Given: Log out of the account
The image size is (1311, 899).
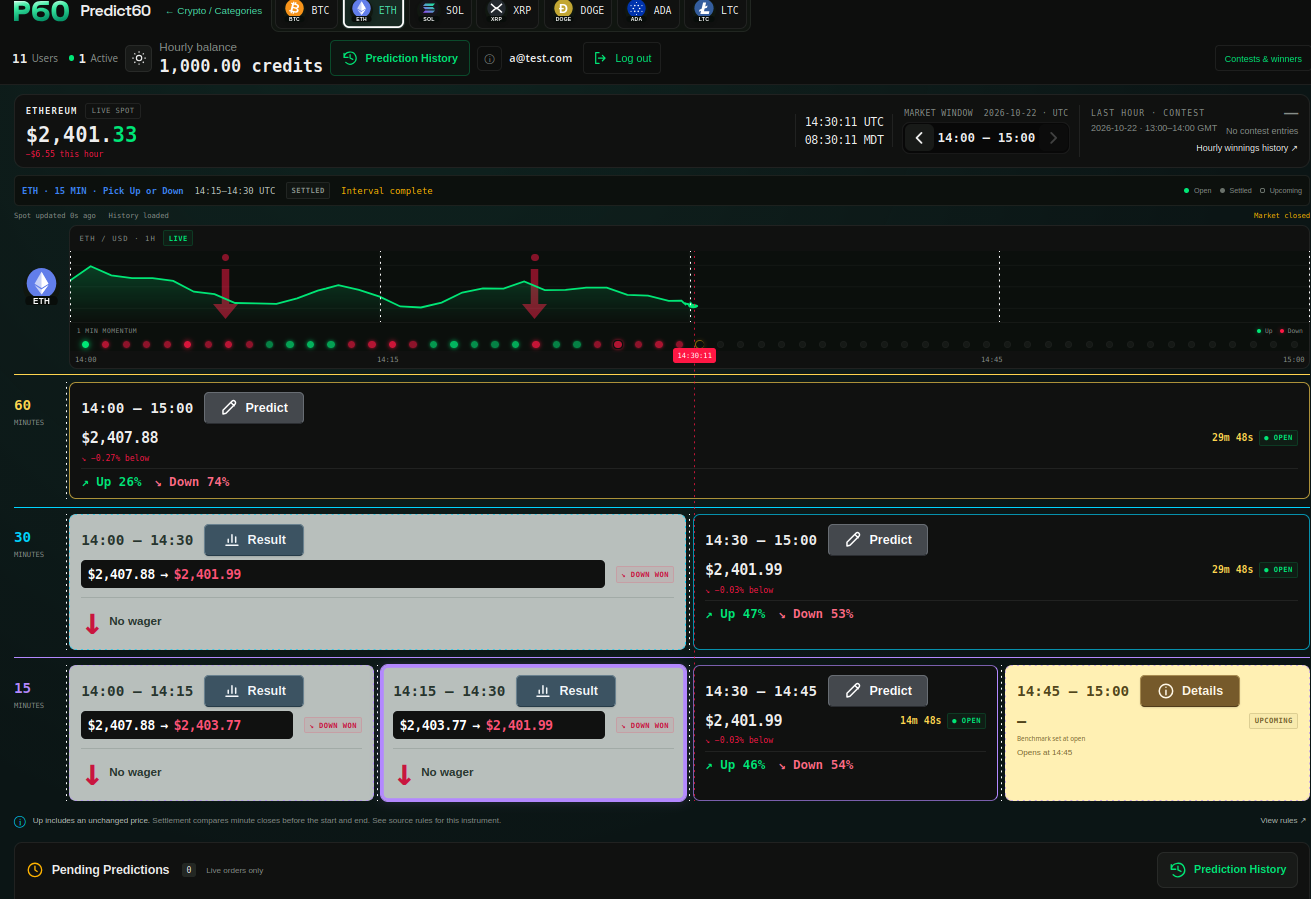Looking at the screenshot, I should coord(622,58).
